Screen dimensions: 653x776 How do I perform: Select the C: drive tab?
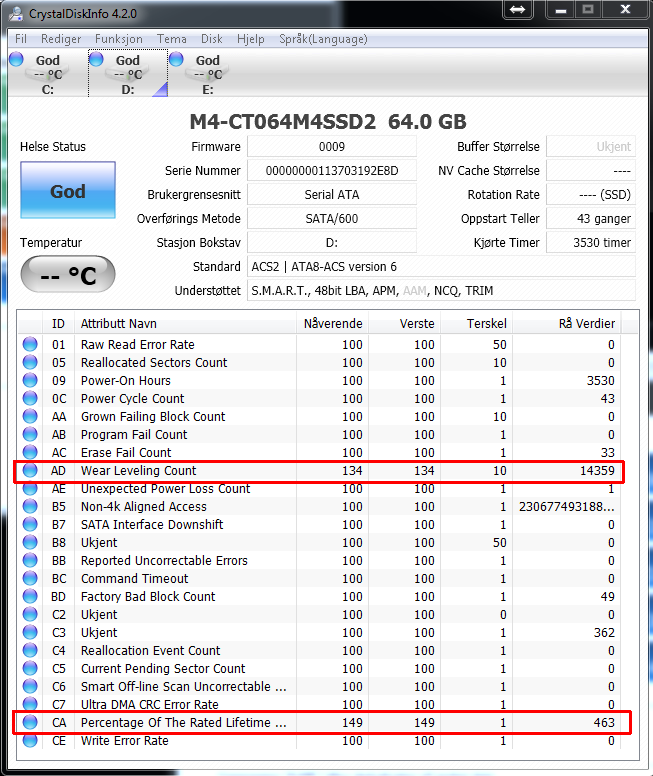48,74
